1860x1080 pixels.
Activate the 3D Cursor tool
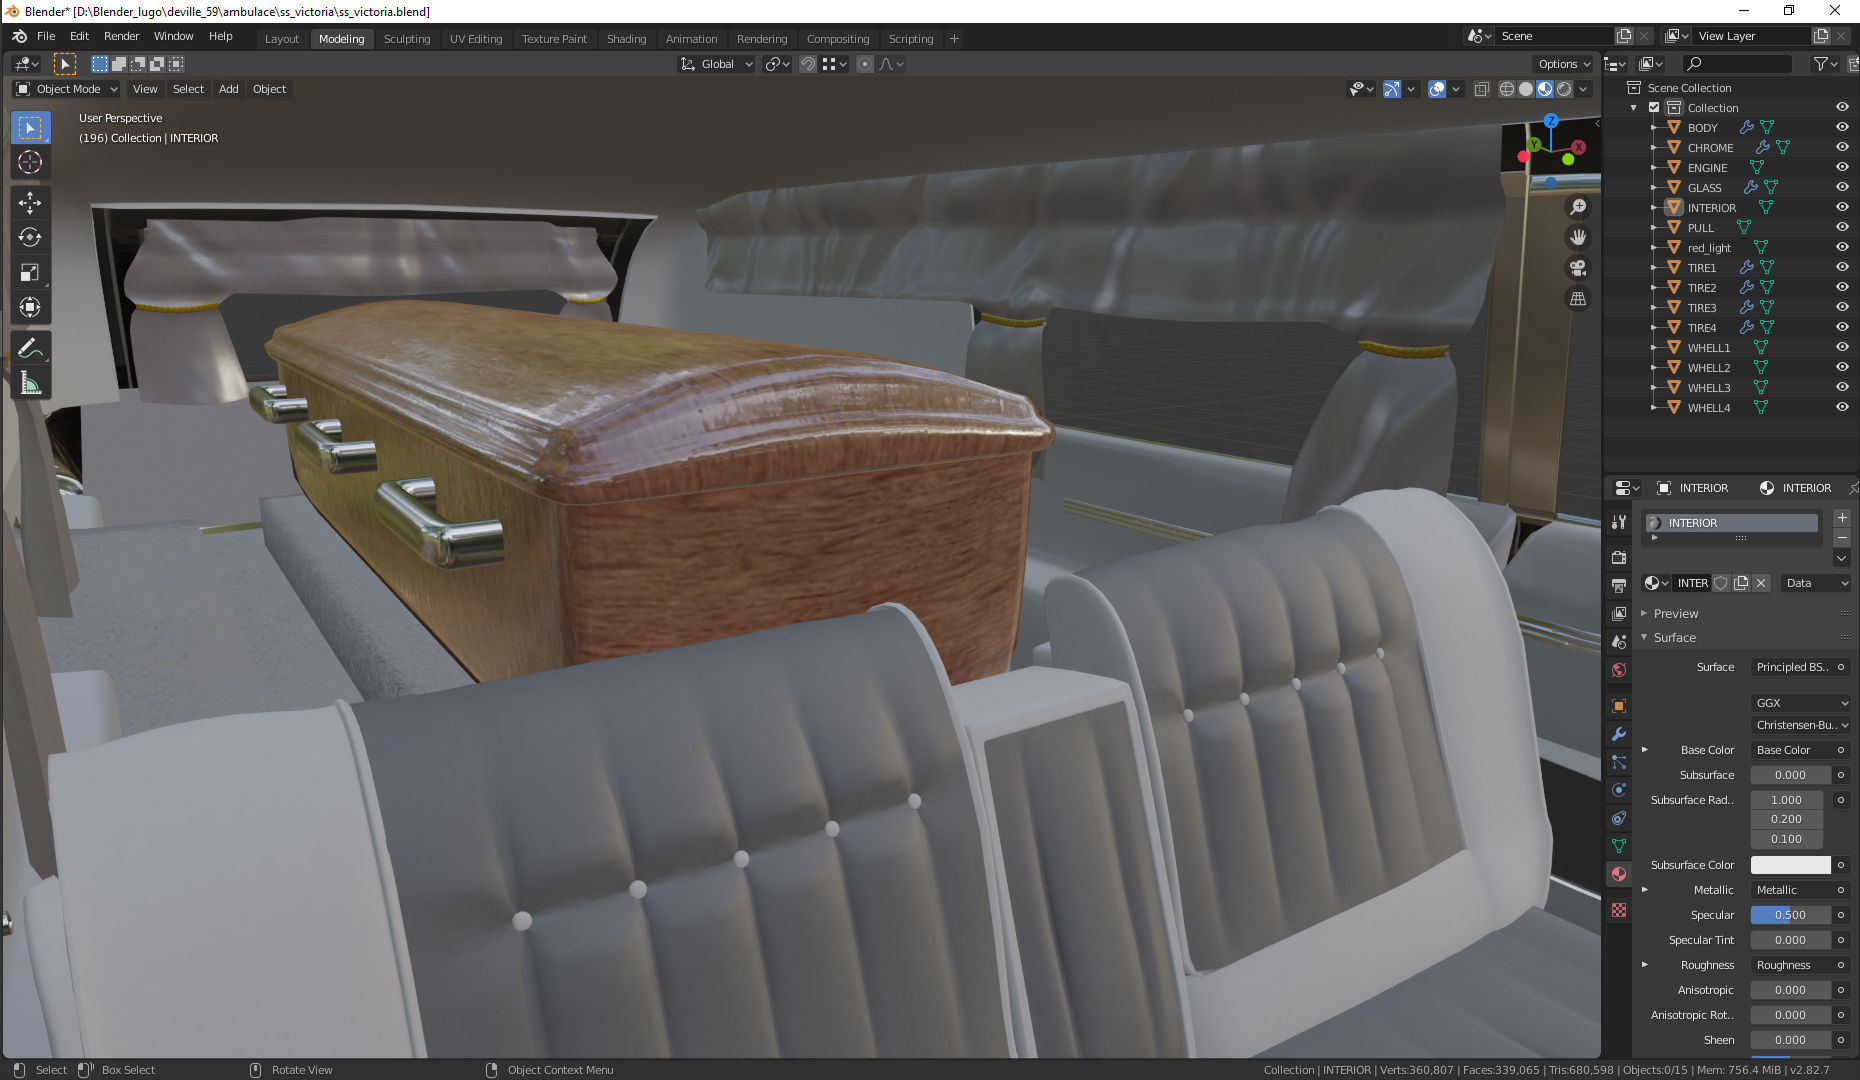[30, 163]
